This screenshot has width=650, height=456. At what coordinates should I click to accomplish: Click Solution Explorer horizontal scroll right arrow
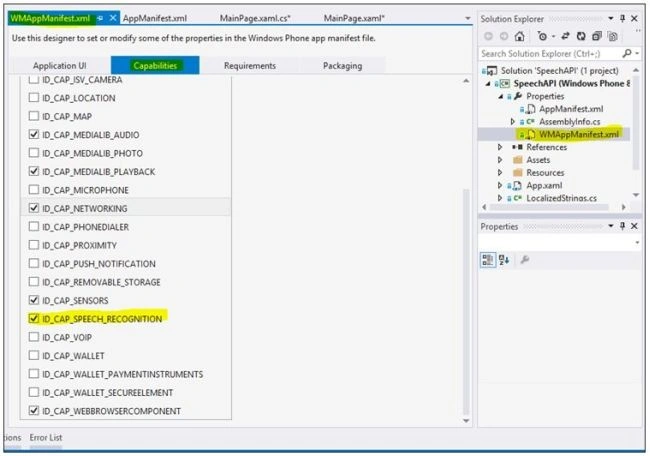[623, 207]
